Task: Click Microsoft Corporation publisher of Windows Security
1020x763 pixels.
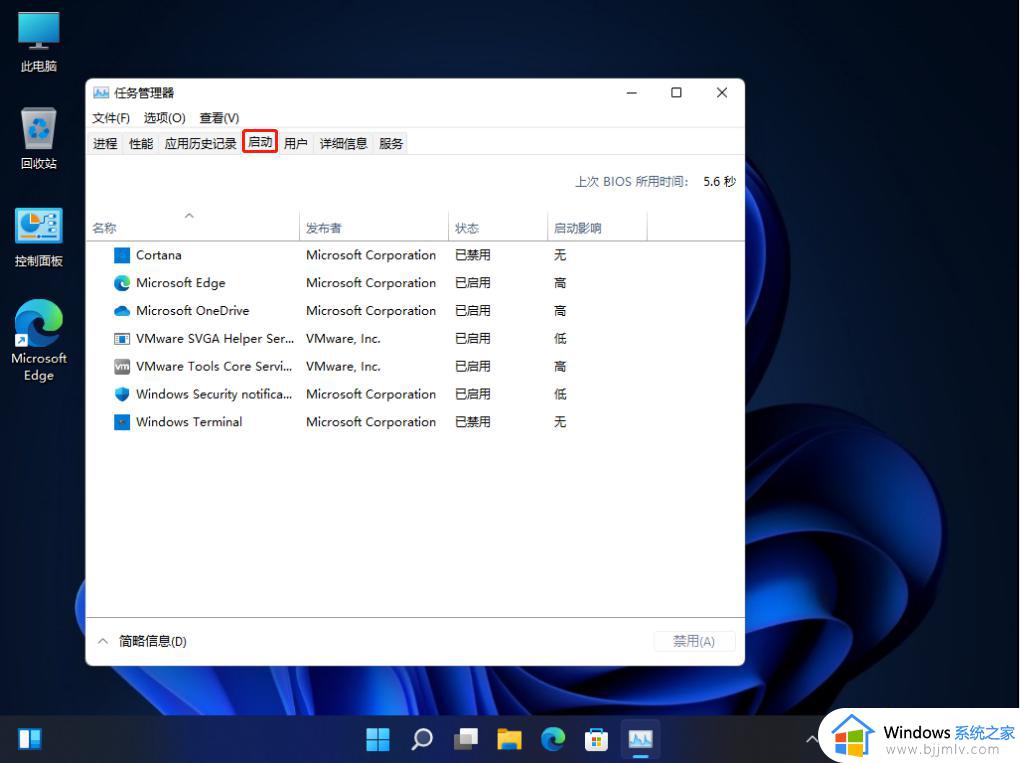Action: coord(371,394)
